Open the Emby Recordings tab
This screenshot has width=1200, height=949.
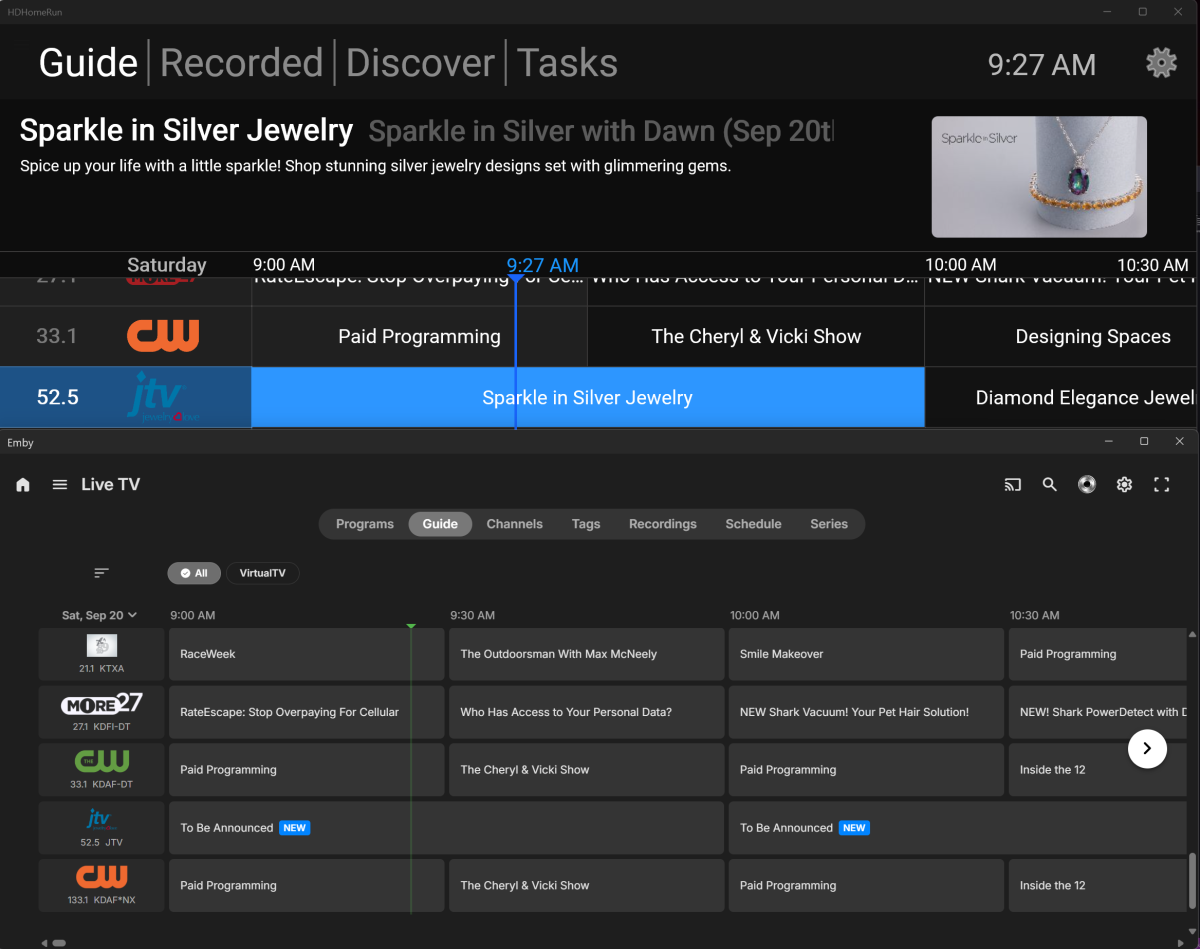click(663, 524)
